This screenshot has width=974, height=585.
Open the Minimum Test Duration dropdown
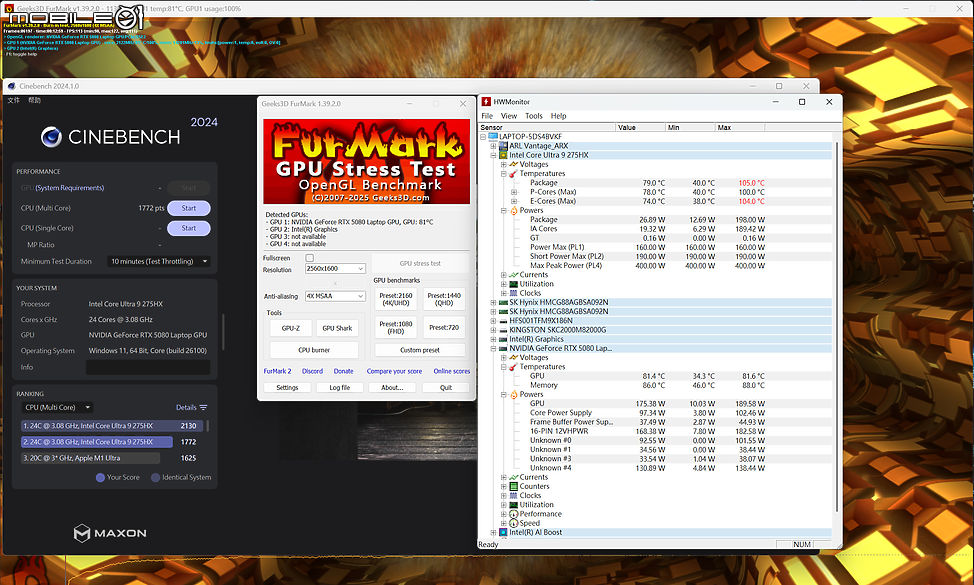(x=158, y=261)
